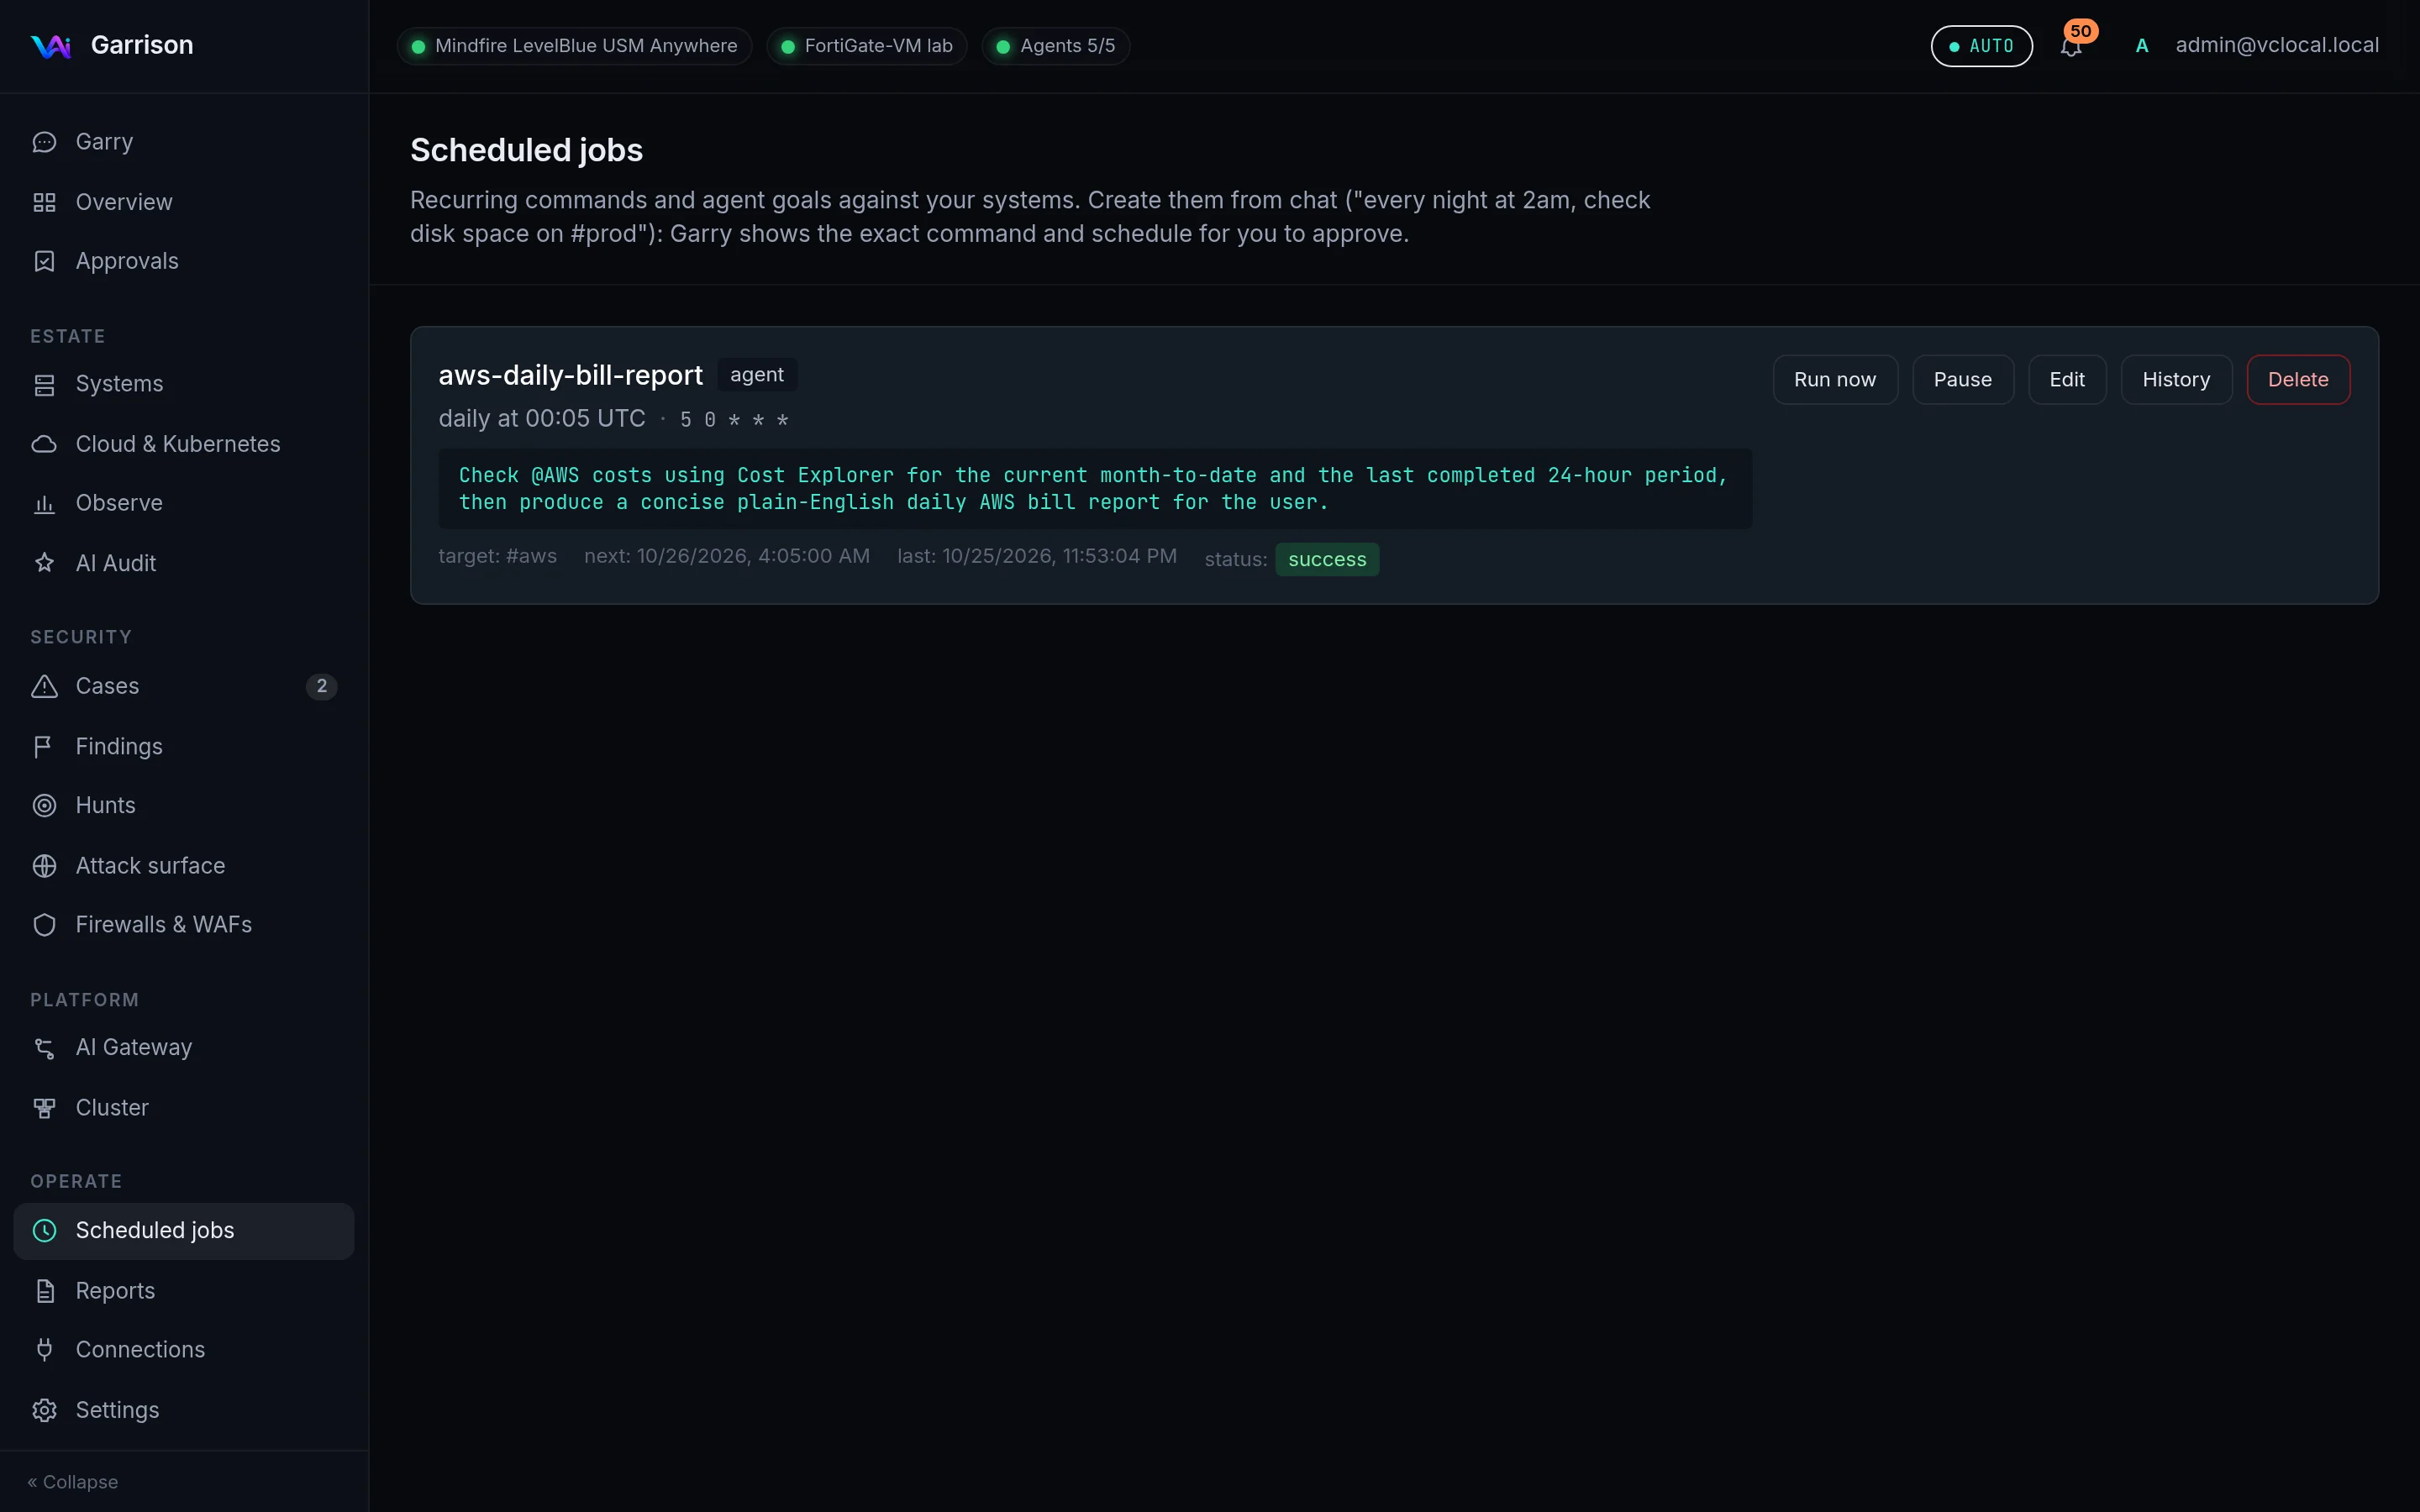Click the Approvals checkmark icon
This screenshot has width=2420, height=1512.
click(x=44, y=261)
